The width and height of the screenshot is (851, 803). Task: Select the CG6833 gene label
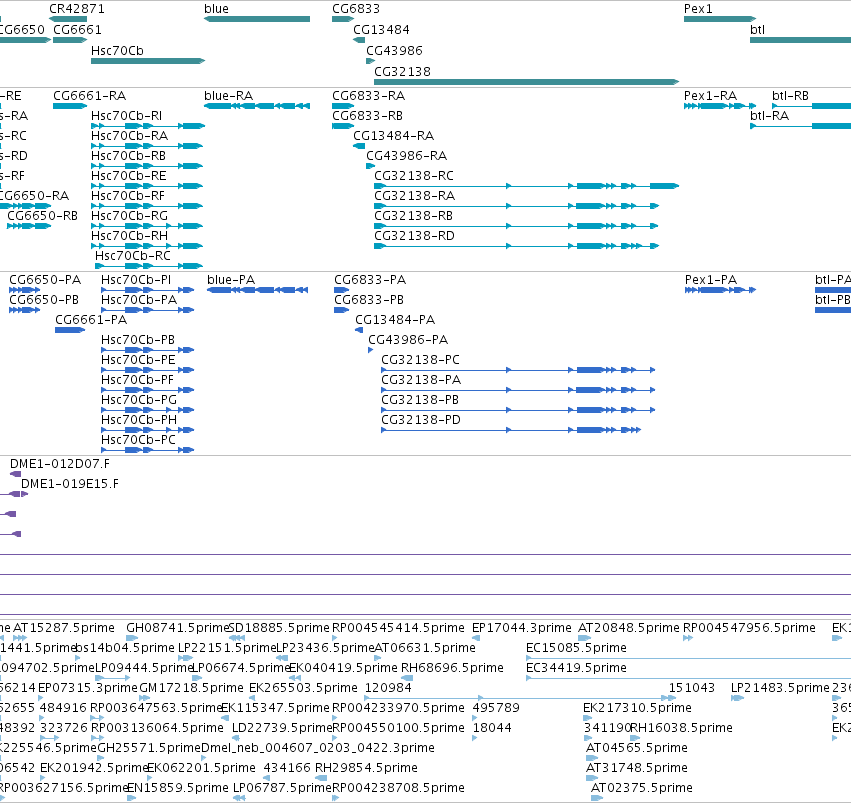[356, 9]
